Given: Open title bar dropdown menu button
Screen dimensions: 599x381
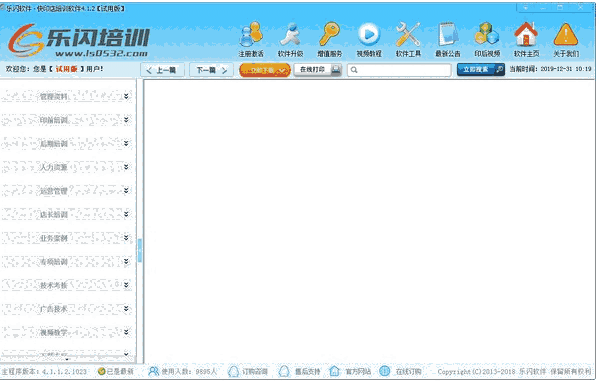Looking at the screenshot, I should (526, 8).
